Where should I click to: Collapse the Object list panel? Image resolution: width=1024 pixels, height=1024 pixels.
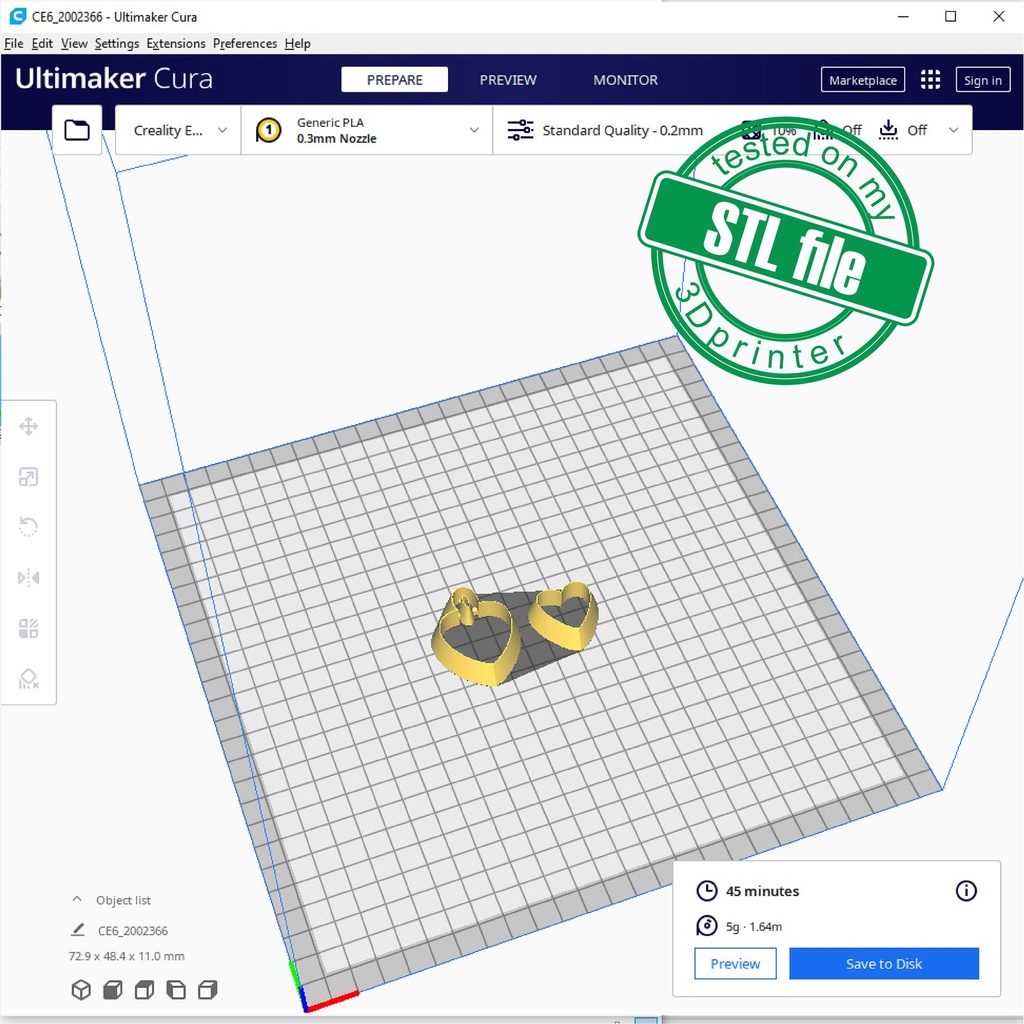[x=77, y=900]
